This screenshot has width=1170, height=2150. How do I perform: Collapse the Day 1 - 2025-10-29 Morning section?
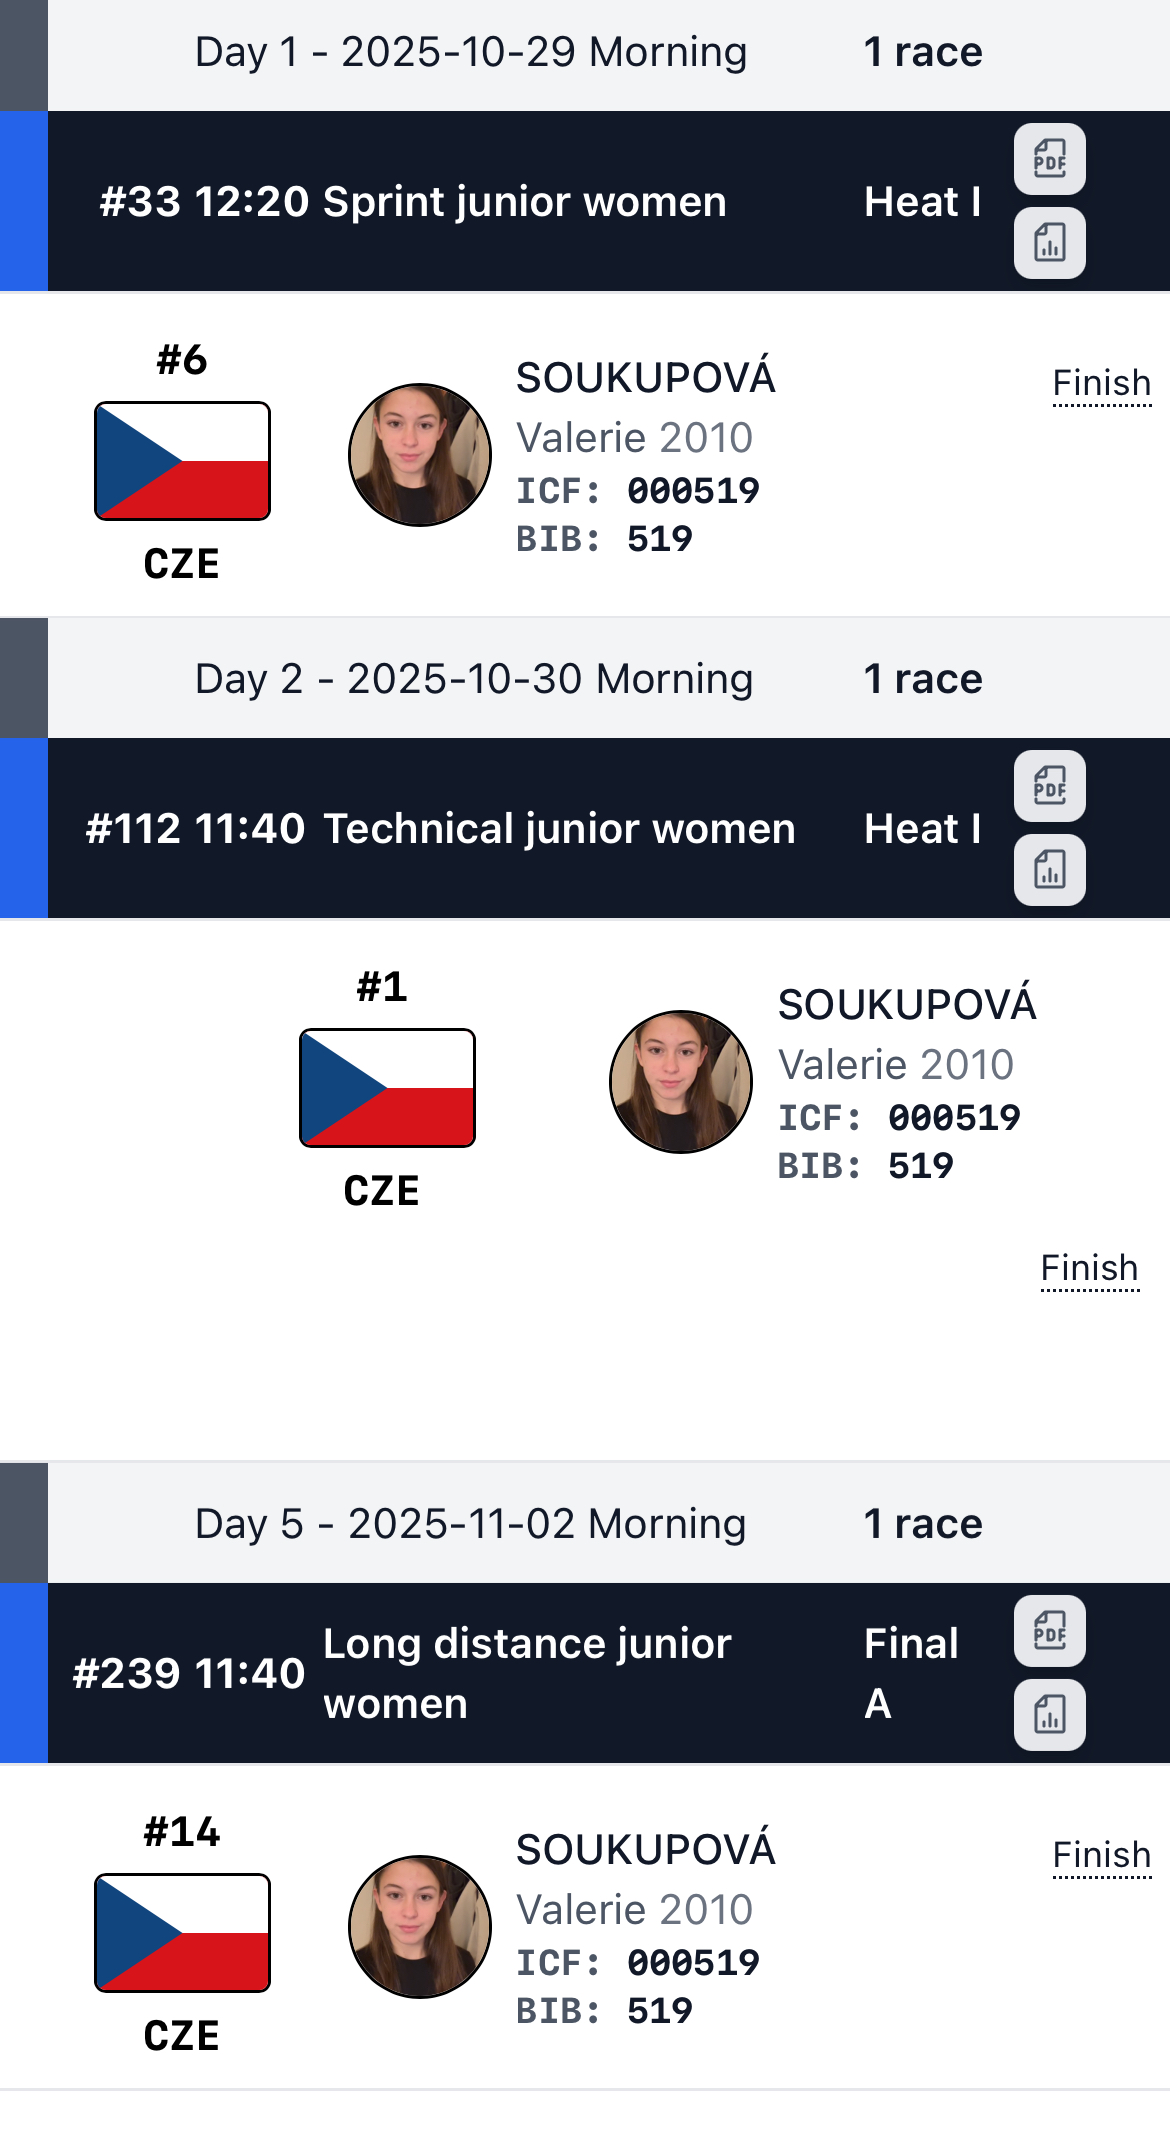[x=470, y=53]
